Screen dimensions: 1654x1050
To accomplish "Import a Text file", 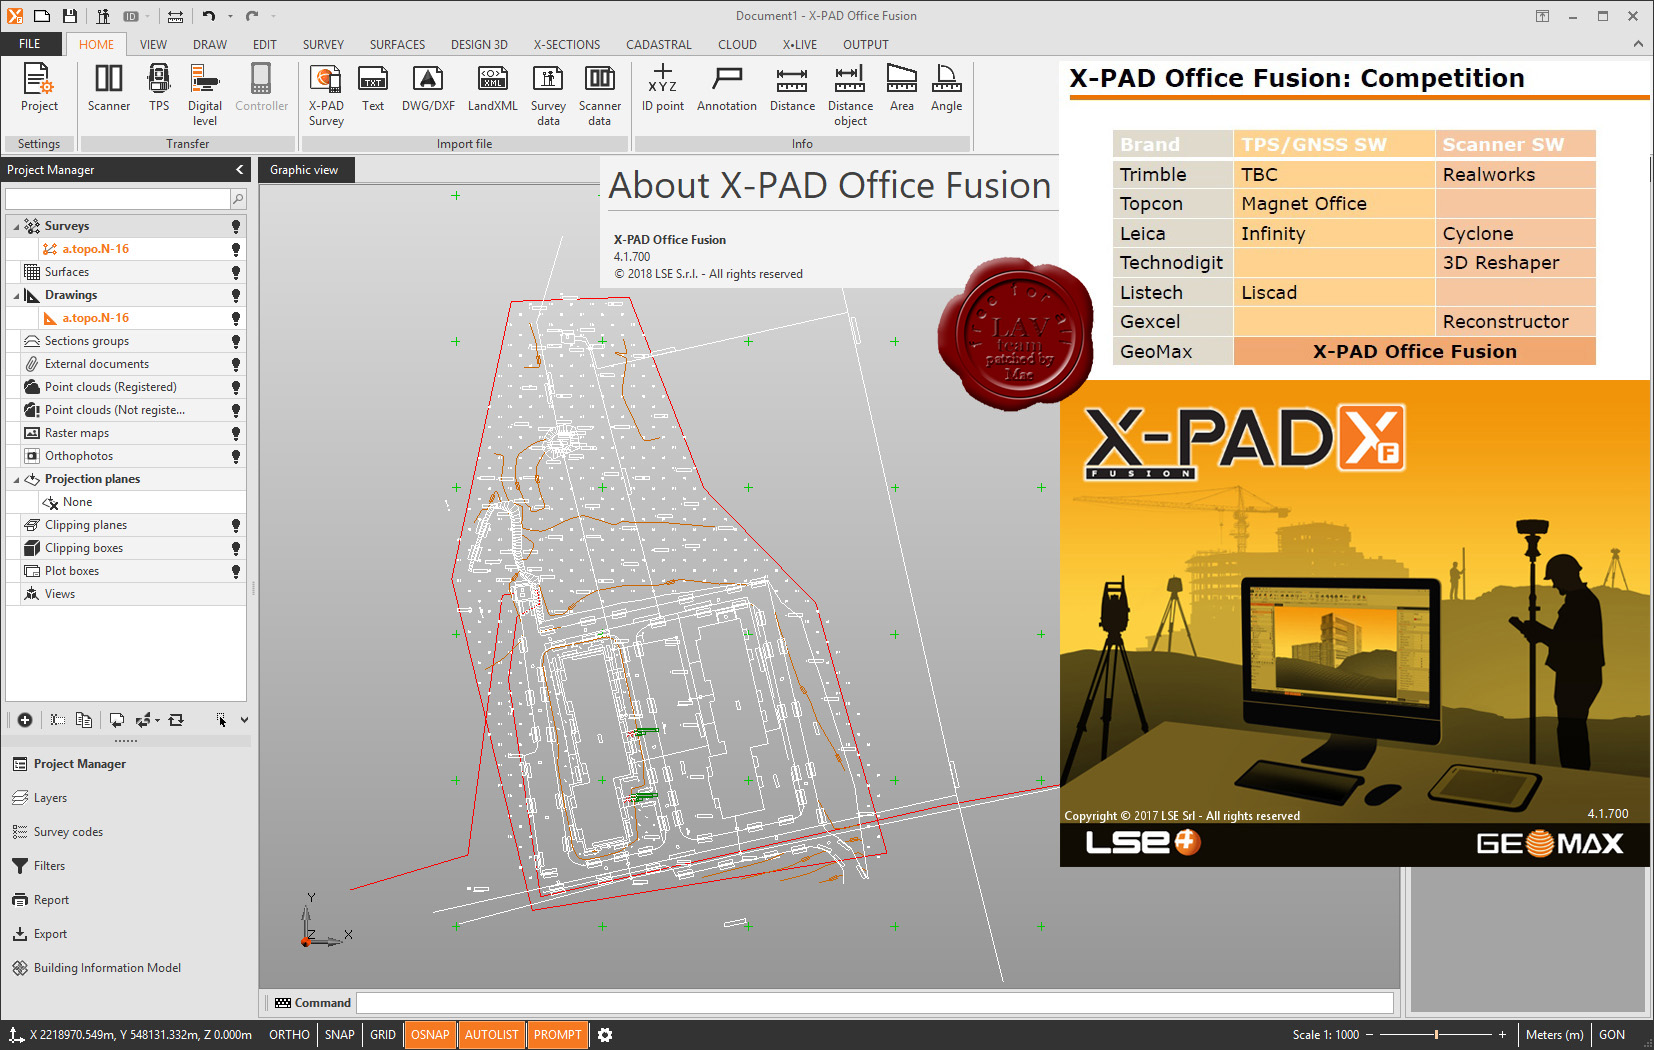I will point(373,88).
